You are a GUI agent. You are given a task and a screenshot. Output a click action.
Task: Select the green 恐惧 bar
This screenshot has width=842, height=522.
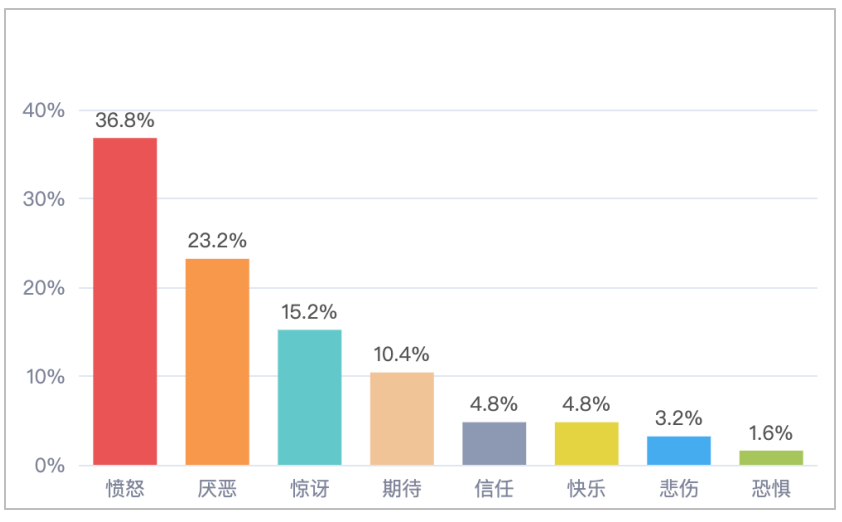770,457
